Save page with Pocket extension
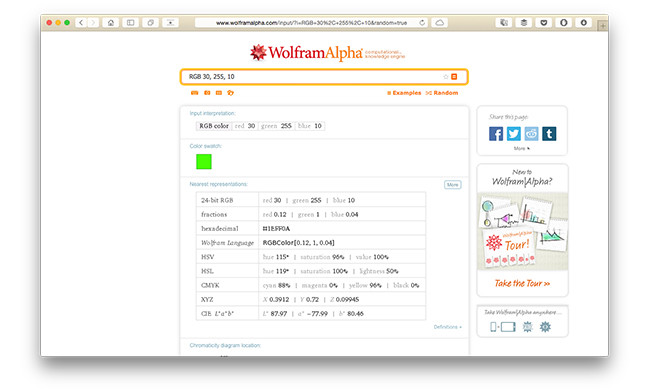The width and height of the screenshot is (650, 392). [543, 22]
